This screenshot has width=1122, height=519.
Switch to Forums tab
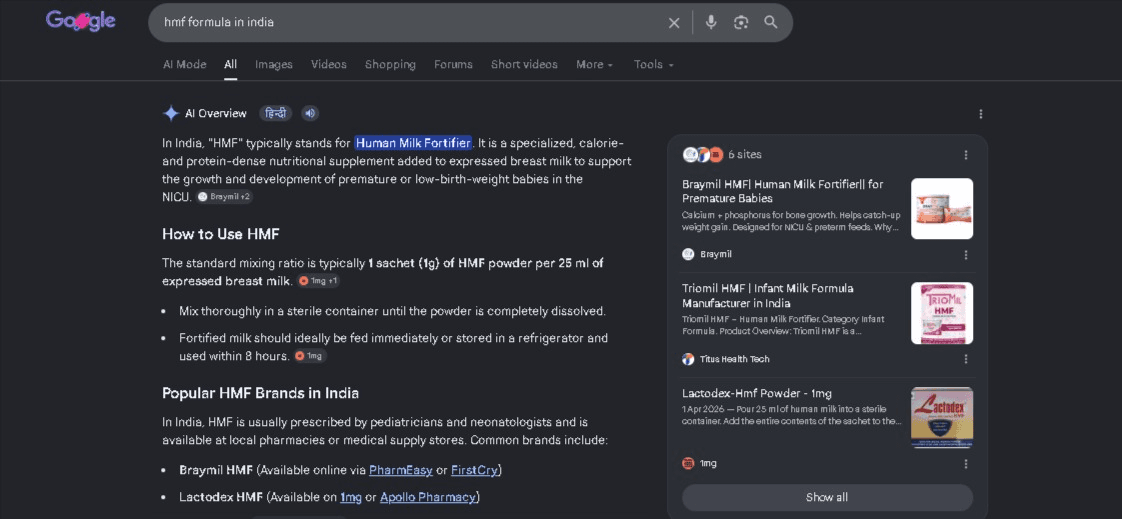[453, 64]
